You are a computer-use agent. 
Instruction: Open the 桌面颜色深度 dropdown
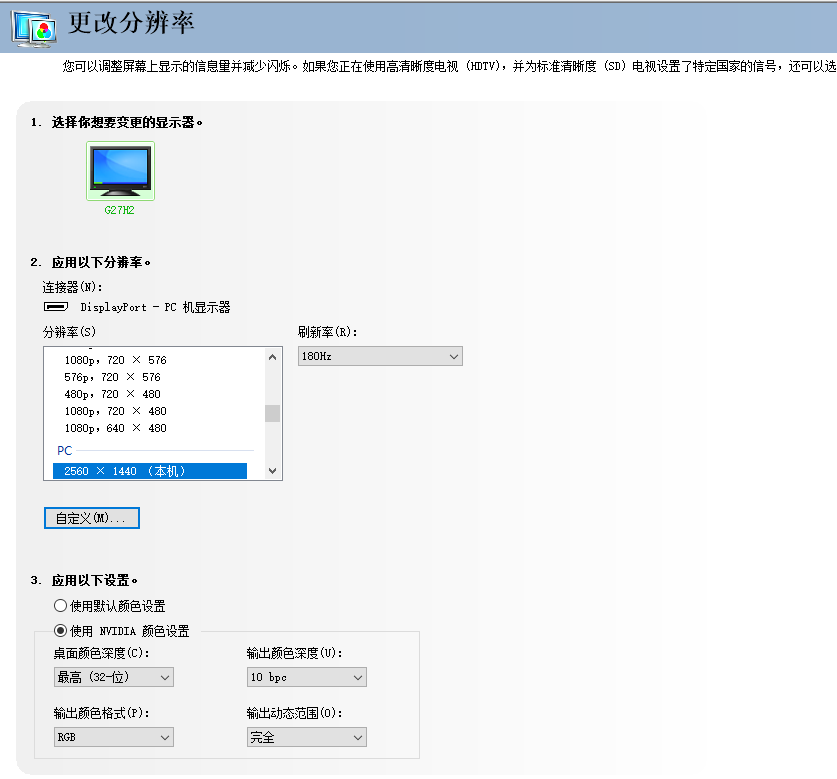tap(113, 677)
